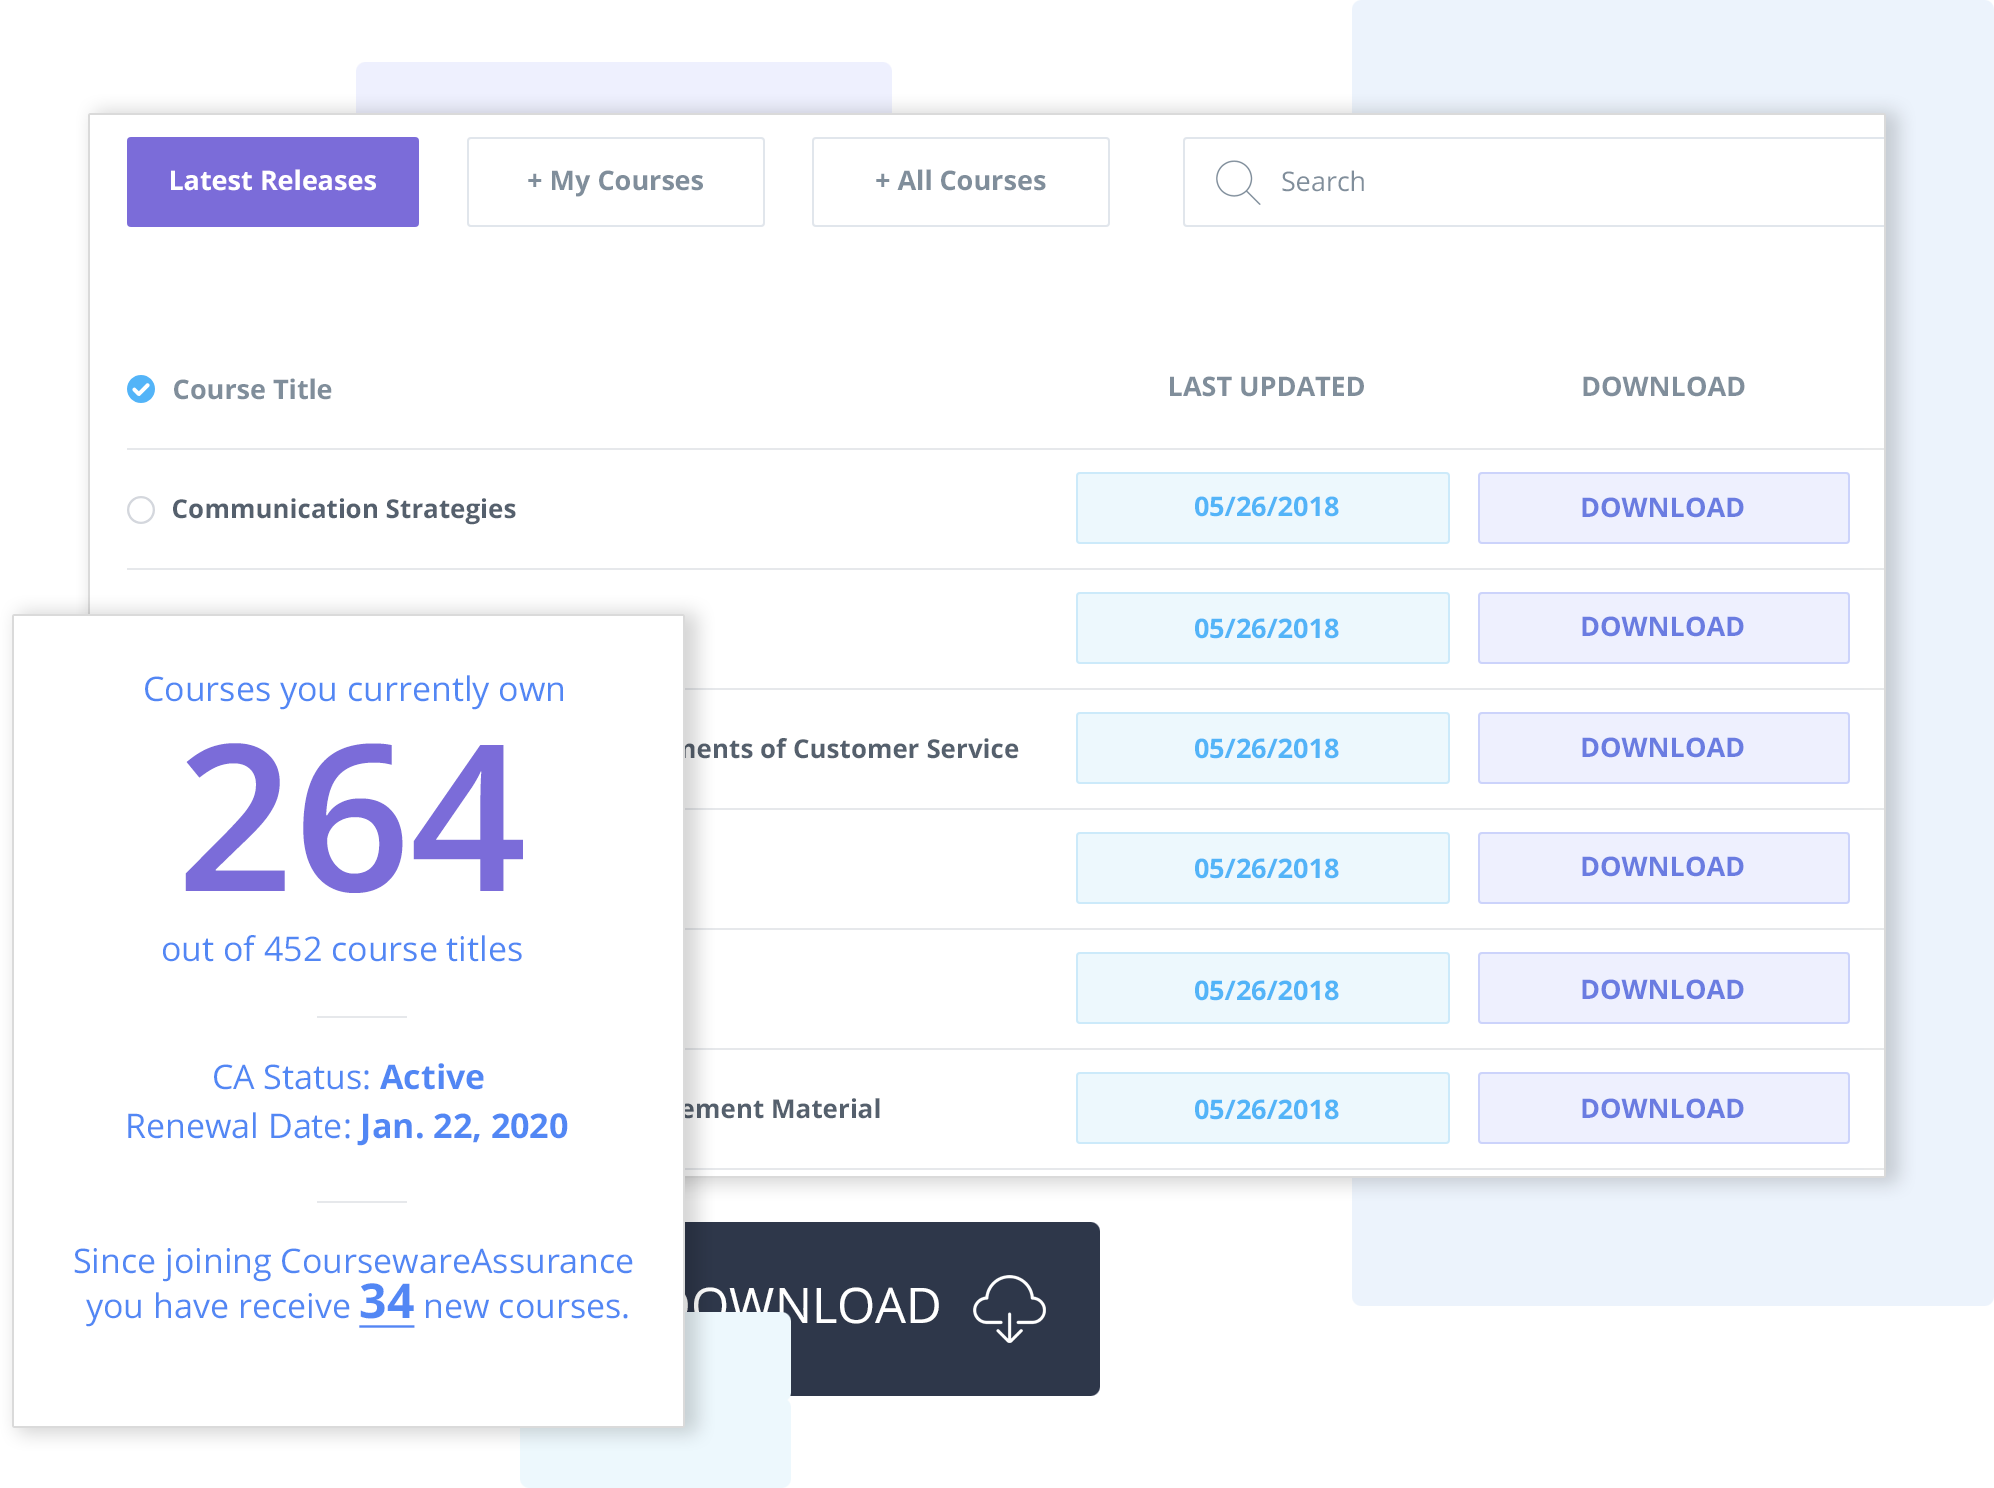Toggle the Course Title select-all checkbox
This screenshot has height=1488, width=1994.
pyautogui.click(x=141, y=389)
